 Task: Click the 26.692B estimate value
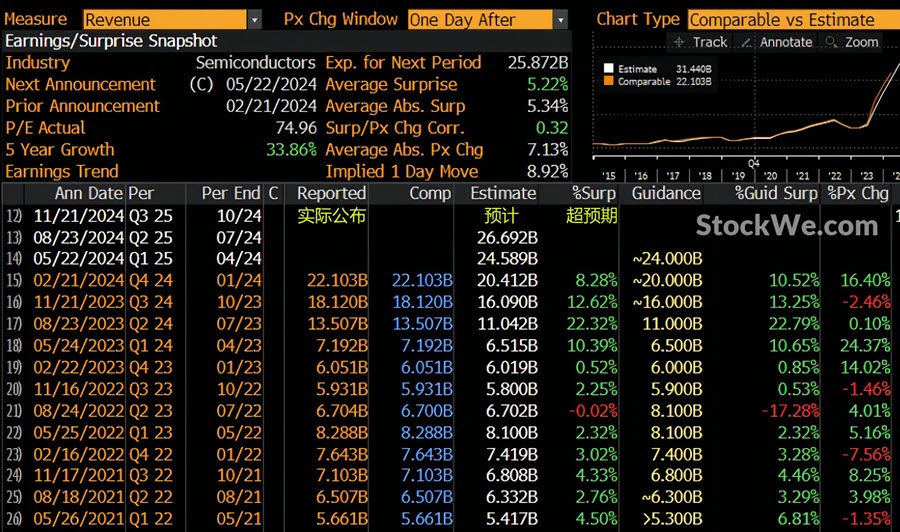coord(507,238)
